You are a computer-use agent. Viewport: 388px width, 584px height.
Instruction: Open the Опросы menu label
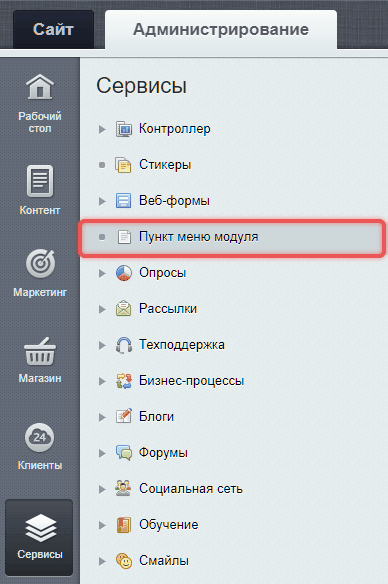pyautogui.click(x=162, y=273)
